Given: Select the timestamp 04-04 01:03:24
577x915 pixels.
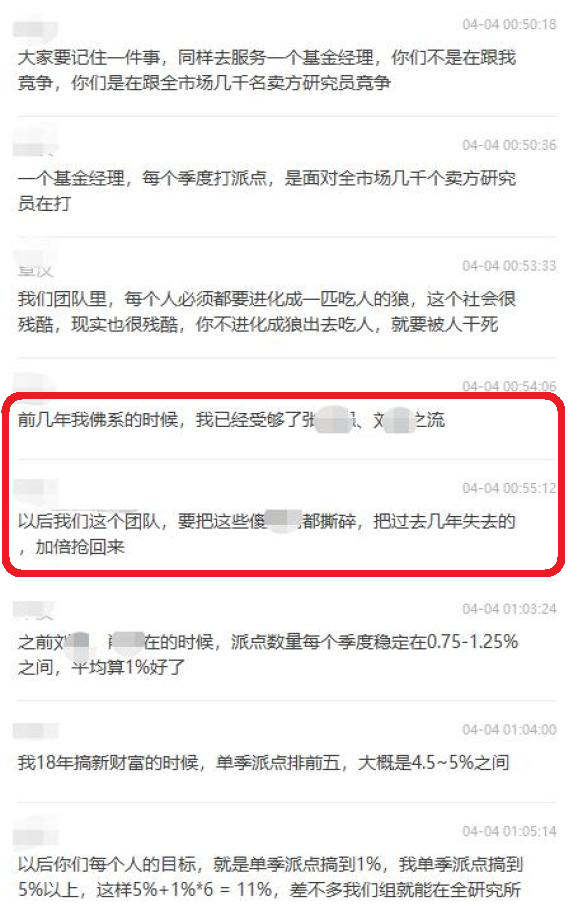Looking at the screenshot, I should tap(509, 609).
